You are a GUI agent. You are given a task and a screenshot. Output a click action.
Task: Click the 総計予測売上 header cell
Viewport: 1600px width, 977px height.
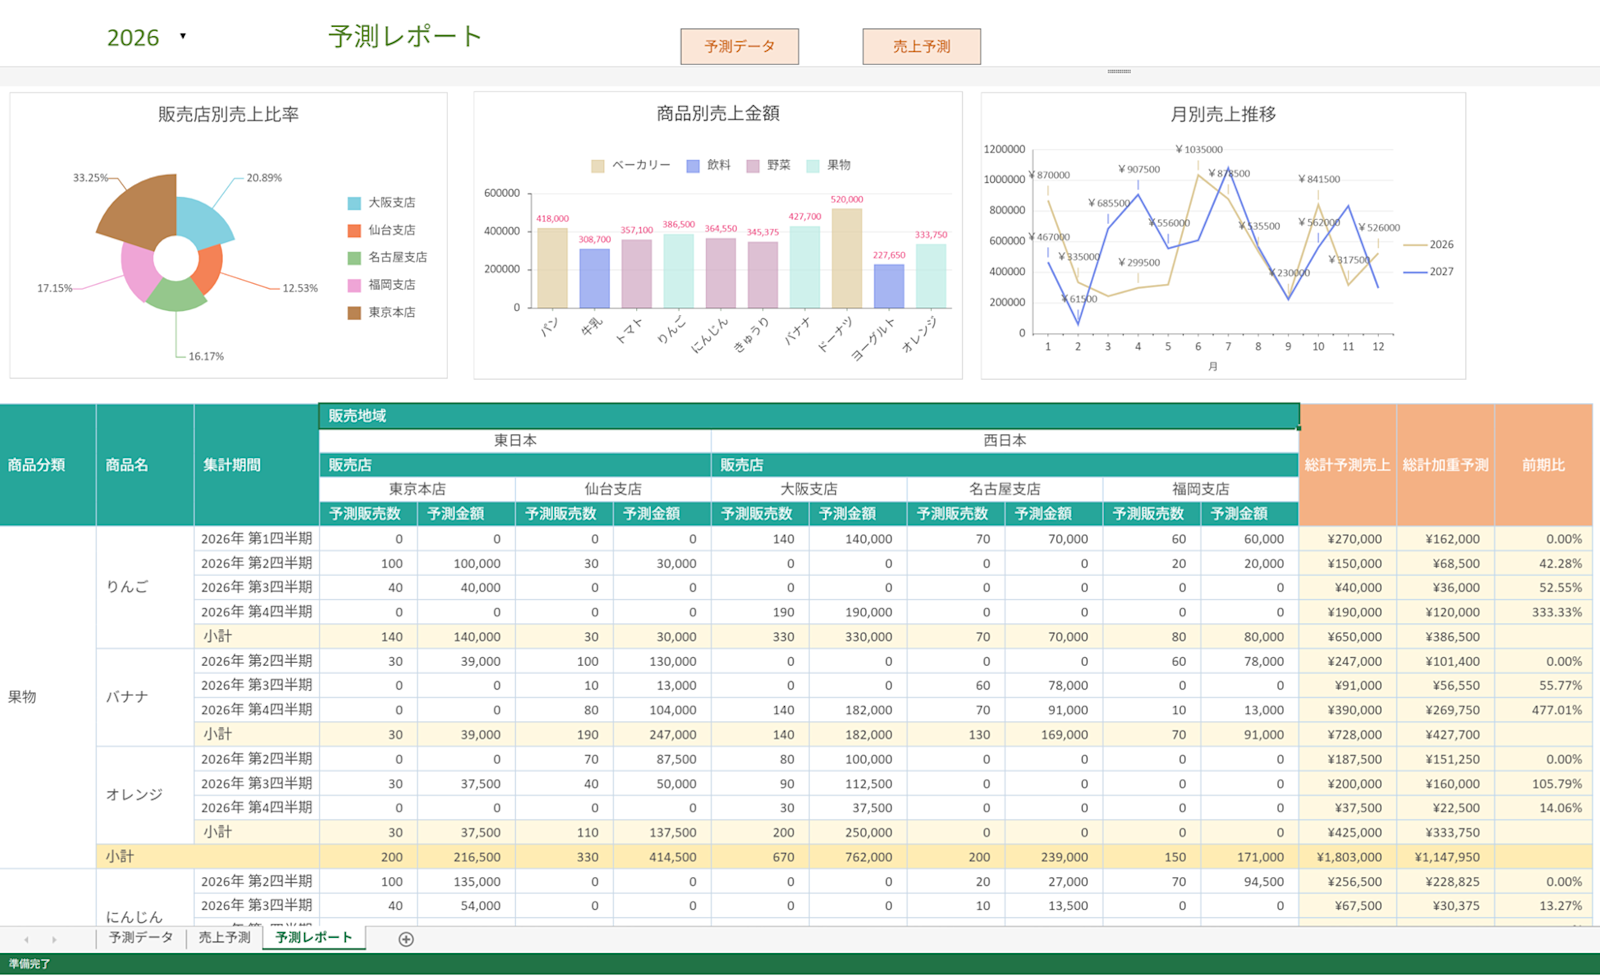tap(1348, 465)
